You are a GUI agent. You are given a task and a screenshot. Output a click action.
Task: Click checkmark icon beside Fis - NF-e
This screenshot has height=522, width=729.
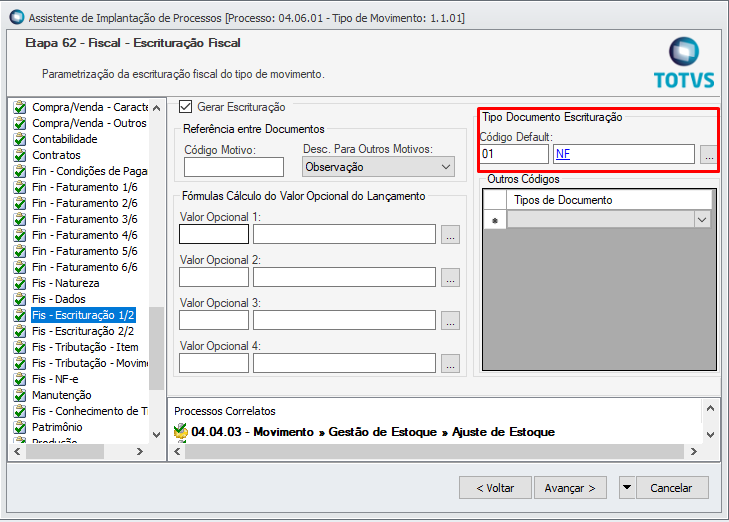pos(20,379)
